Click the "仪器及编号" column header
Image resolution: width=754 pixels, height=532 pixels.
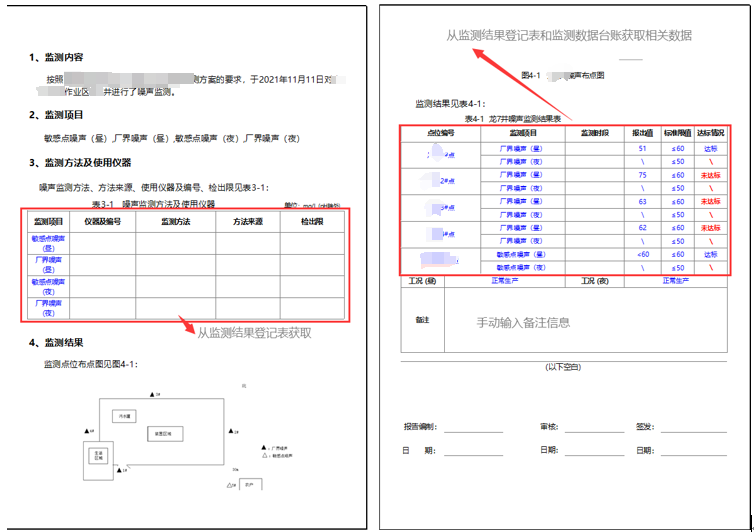point(102,221)
